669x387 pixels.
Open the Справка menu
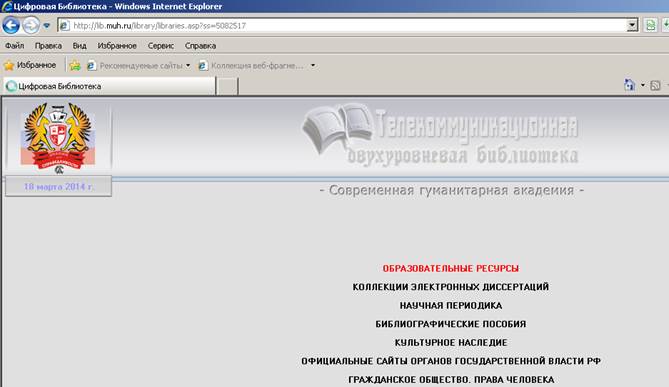pos(200,46)
